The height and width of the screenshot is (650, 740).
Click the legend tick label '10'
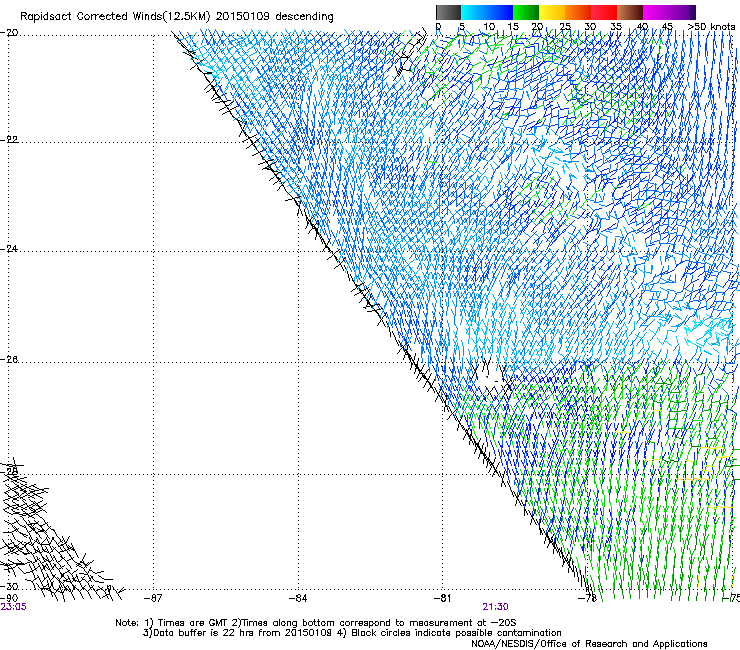coord(489,27)
